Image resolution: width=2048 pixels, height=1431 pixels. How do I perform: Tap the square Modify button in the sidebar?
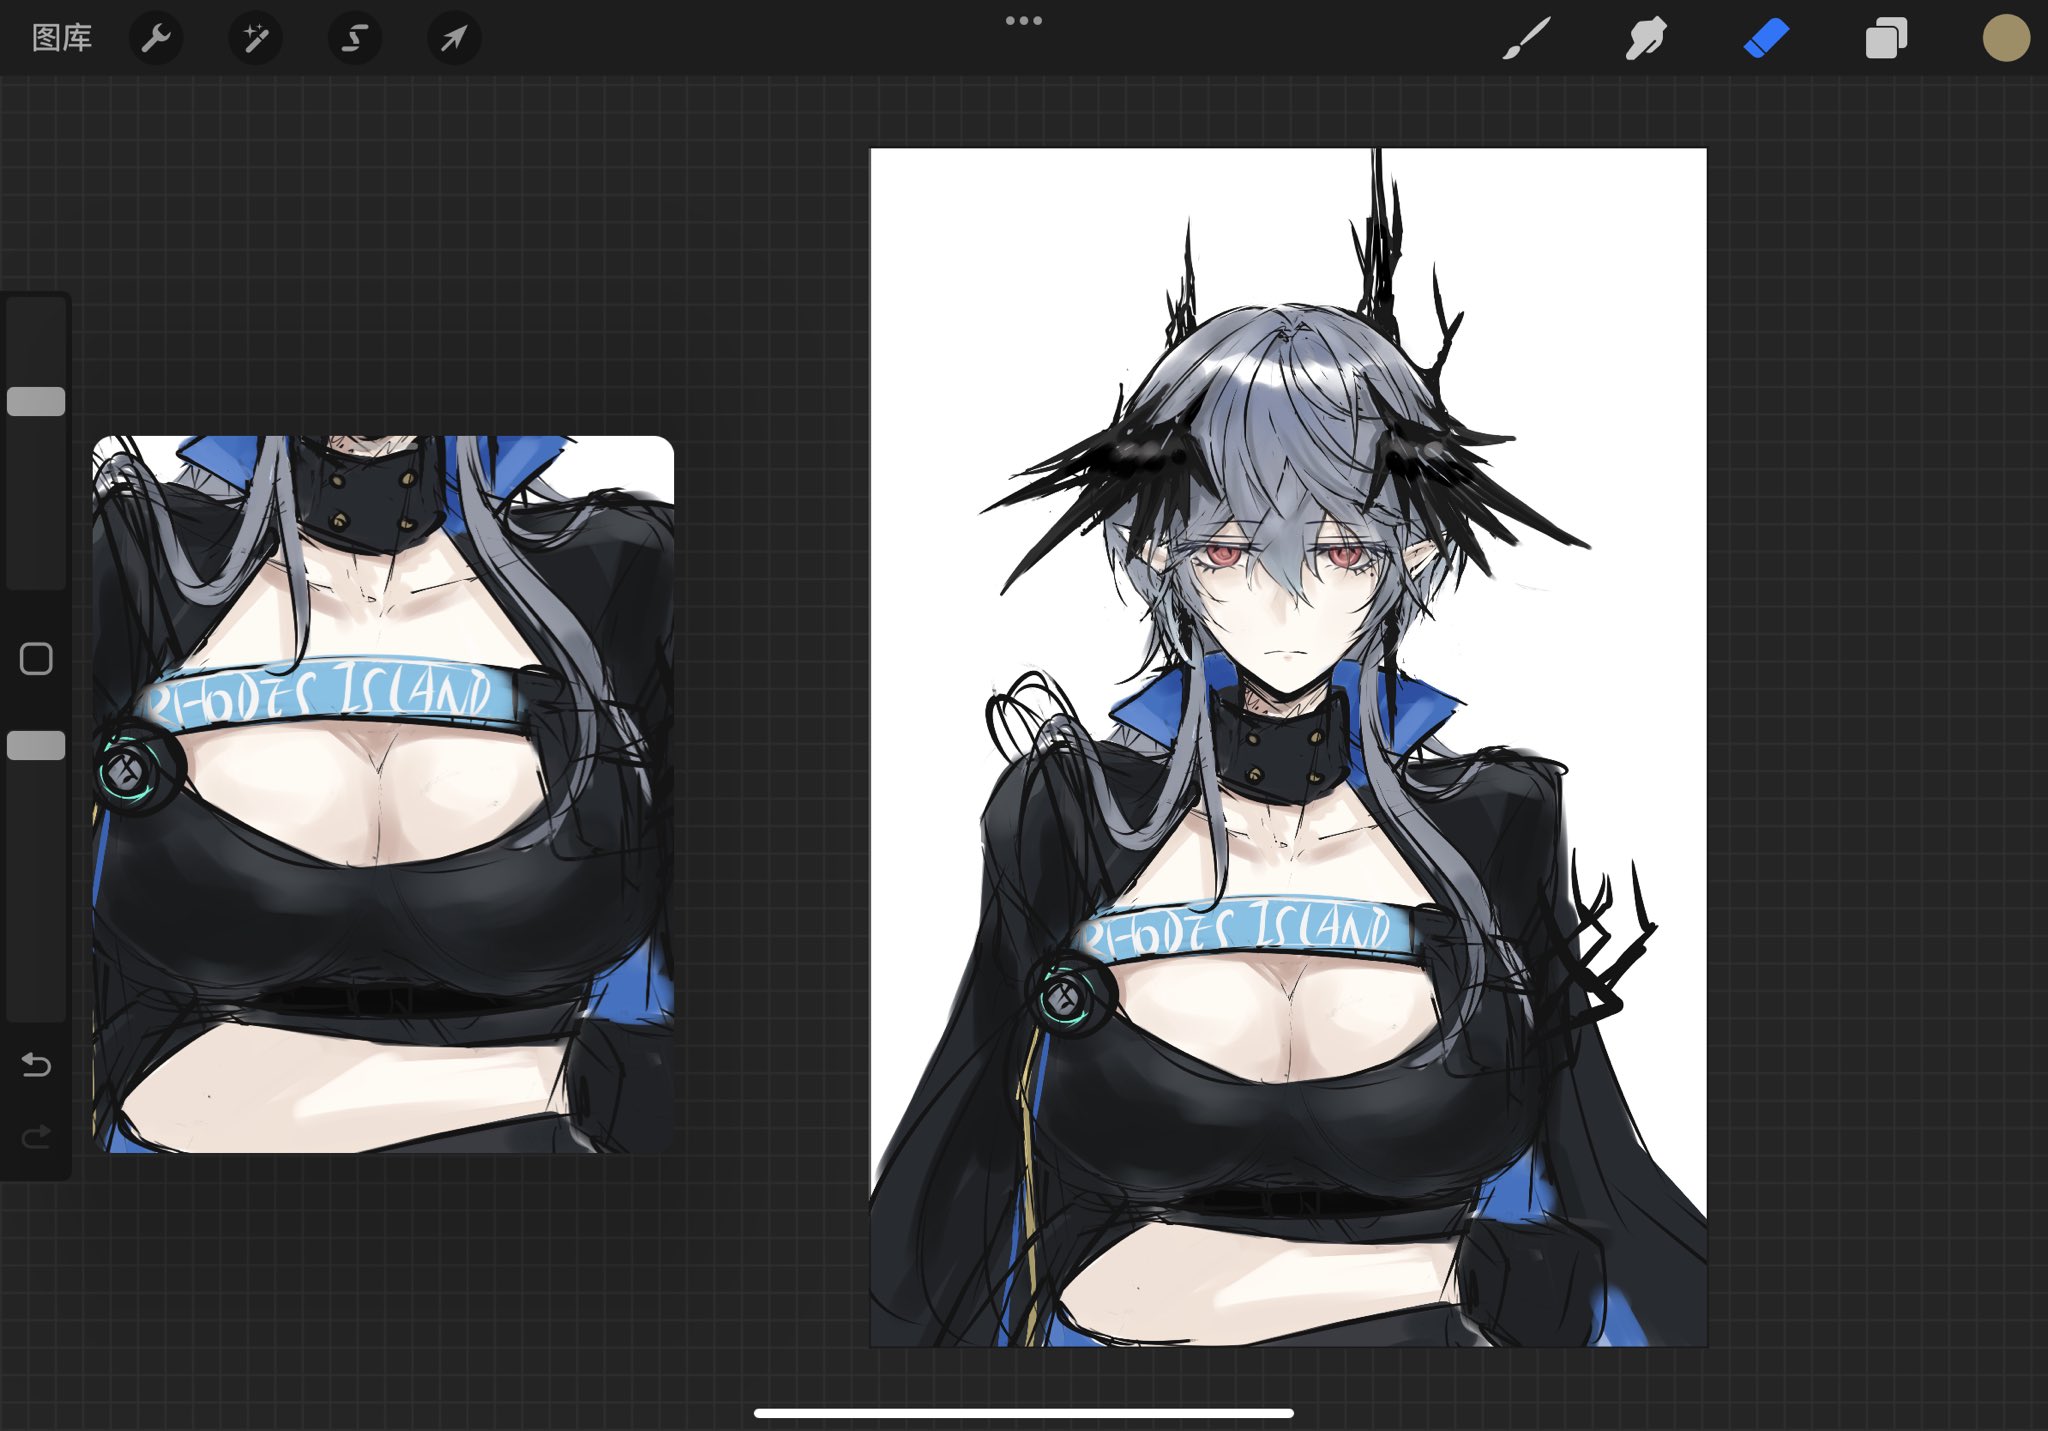[x=36, y=659]
